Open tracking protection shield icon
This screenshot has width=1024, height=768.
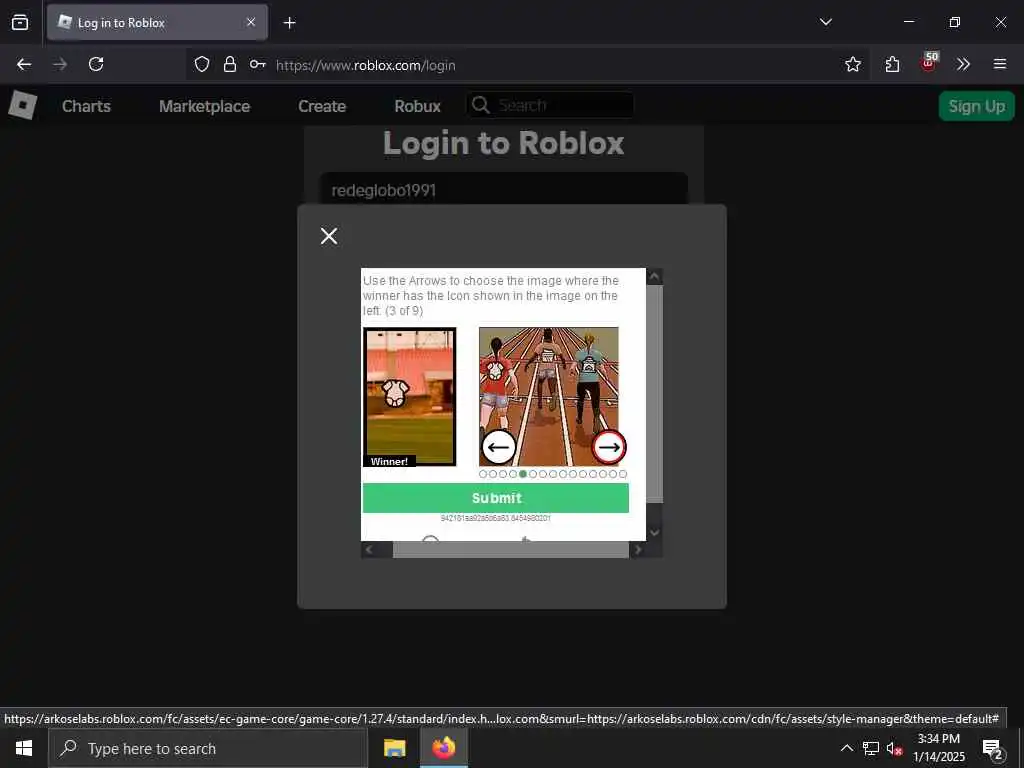[x=202, y=64]
